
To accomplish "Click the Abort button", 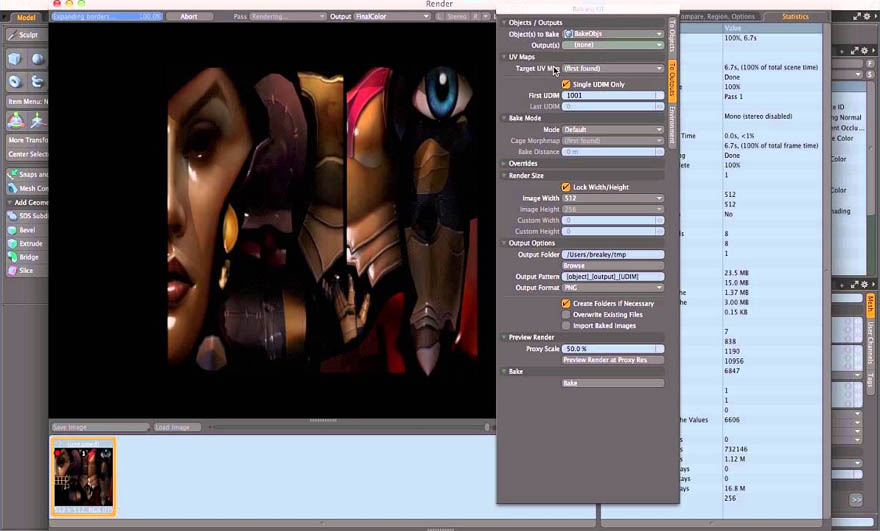I will coord(189,16).
